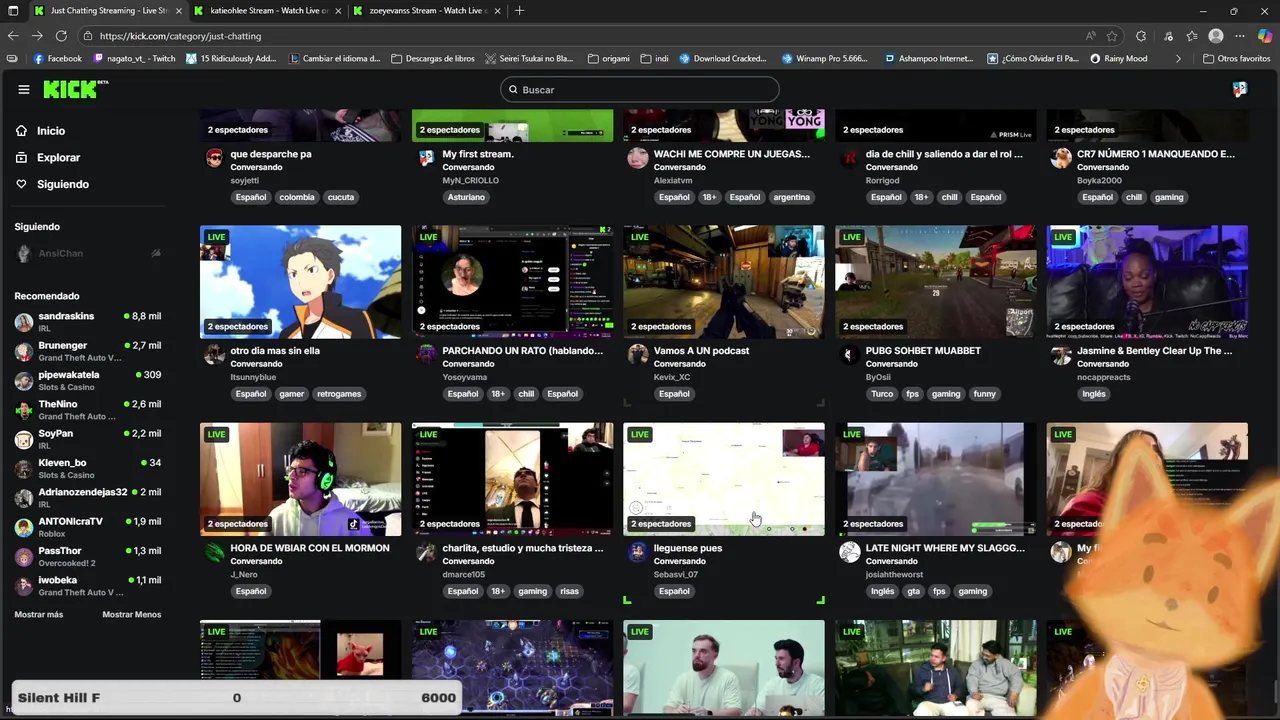
Task: Close the Just Chatting Streaming tab
Action: point(179,11)
